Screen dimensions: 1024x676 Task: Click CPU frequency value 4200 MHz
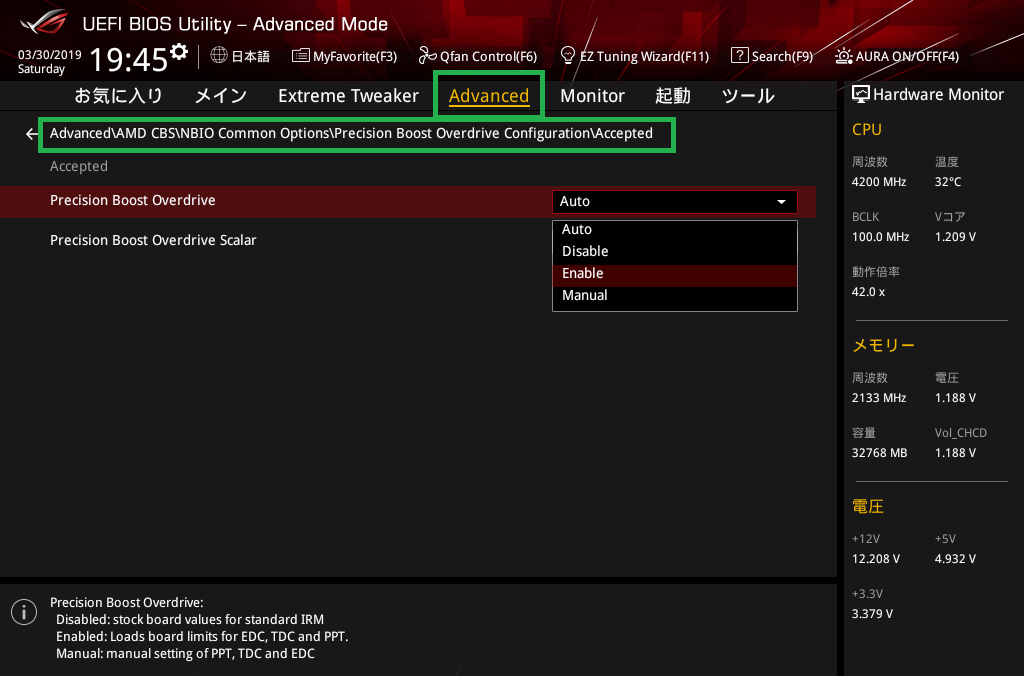tap(878, 182)
